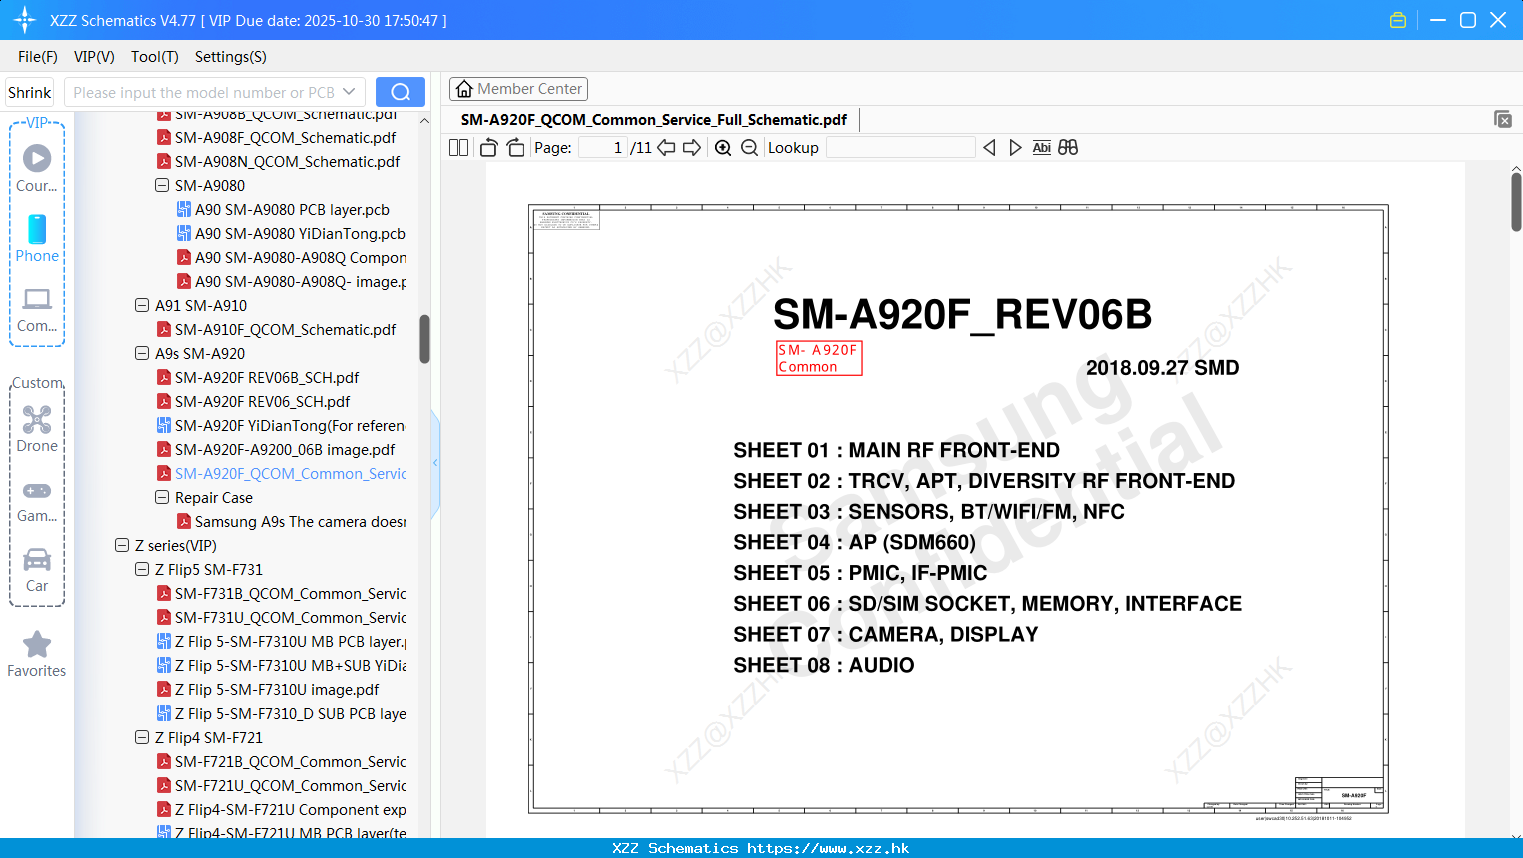
Task: Open SM-A920F REV06_SCH.pdf
Action: pyautogui.click(x=262, y=401)
